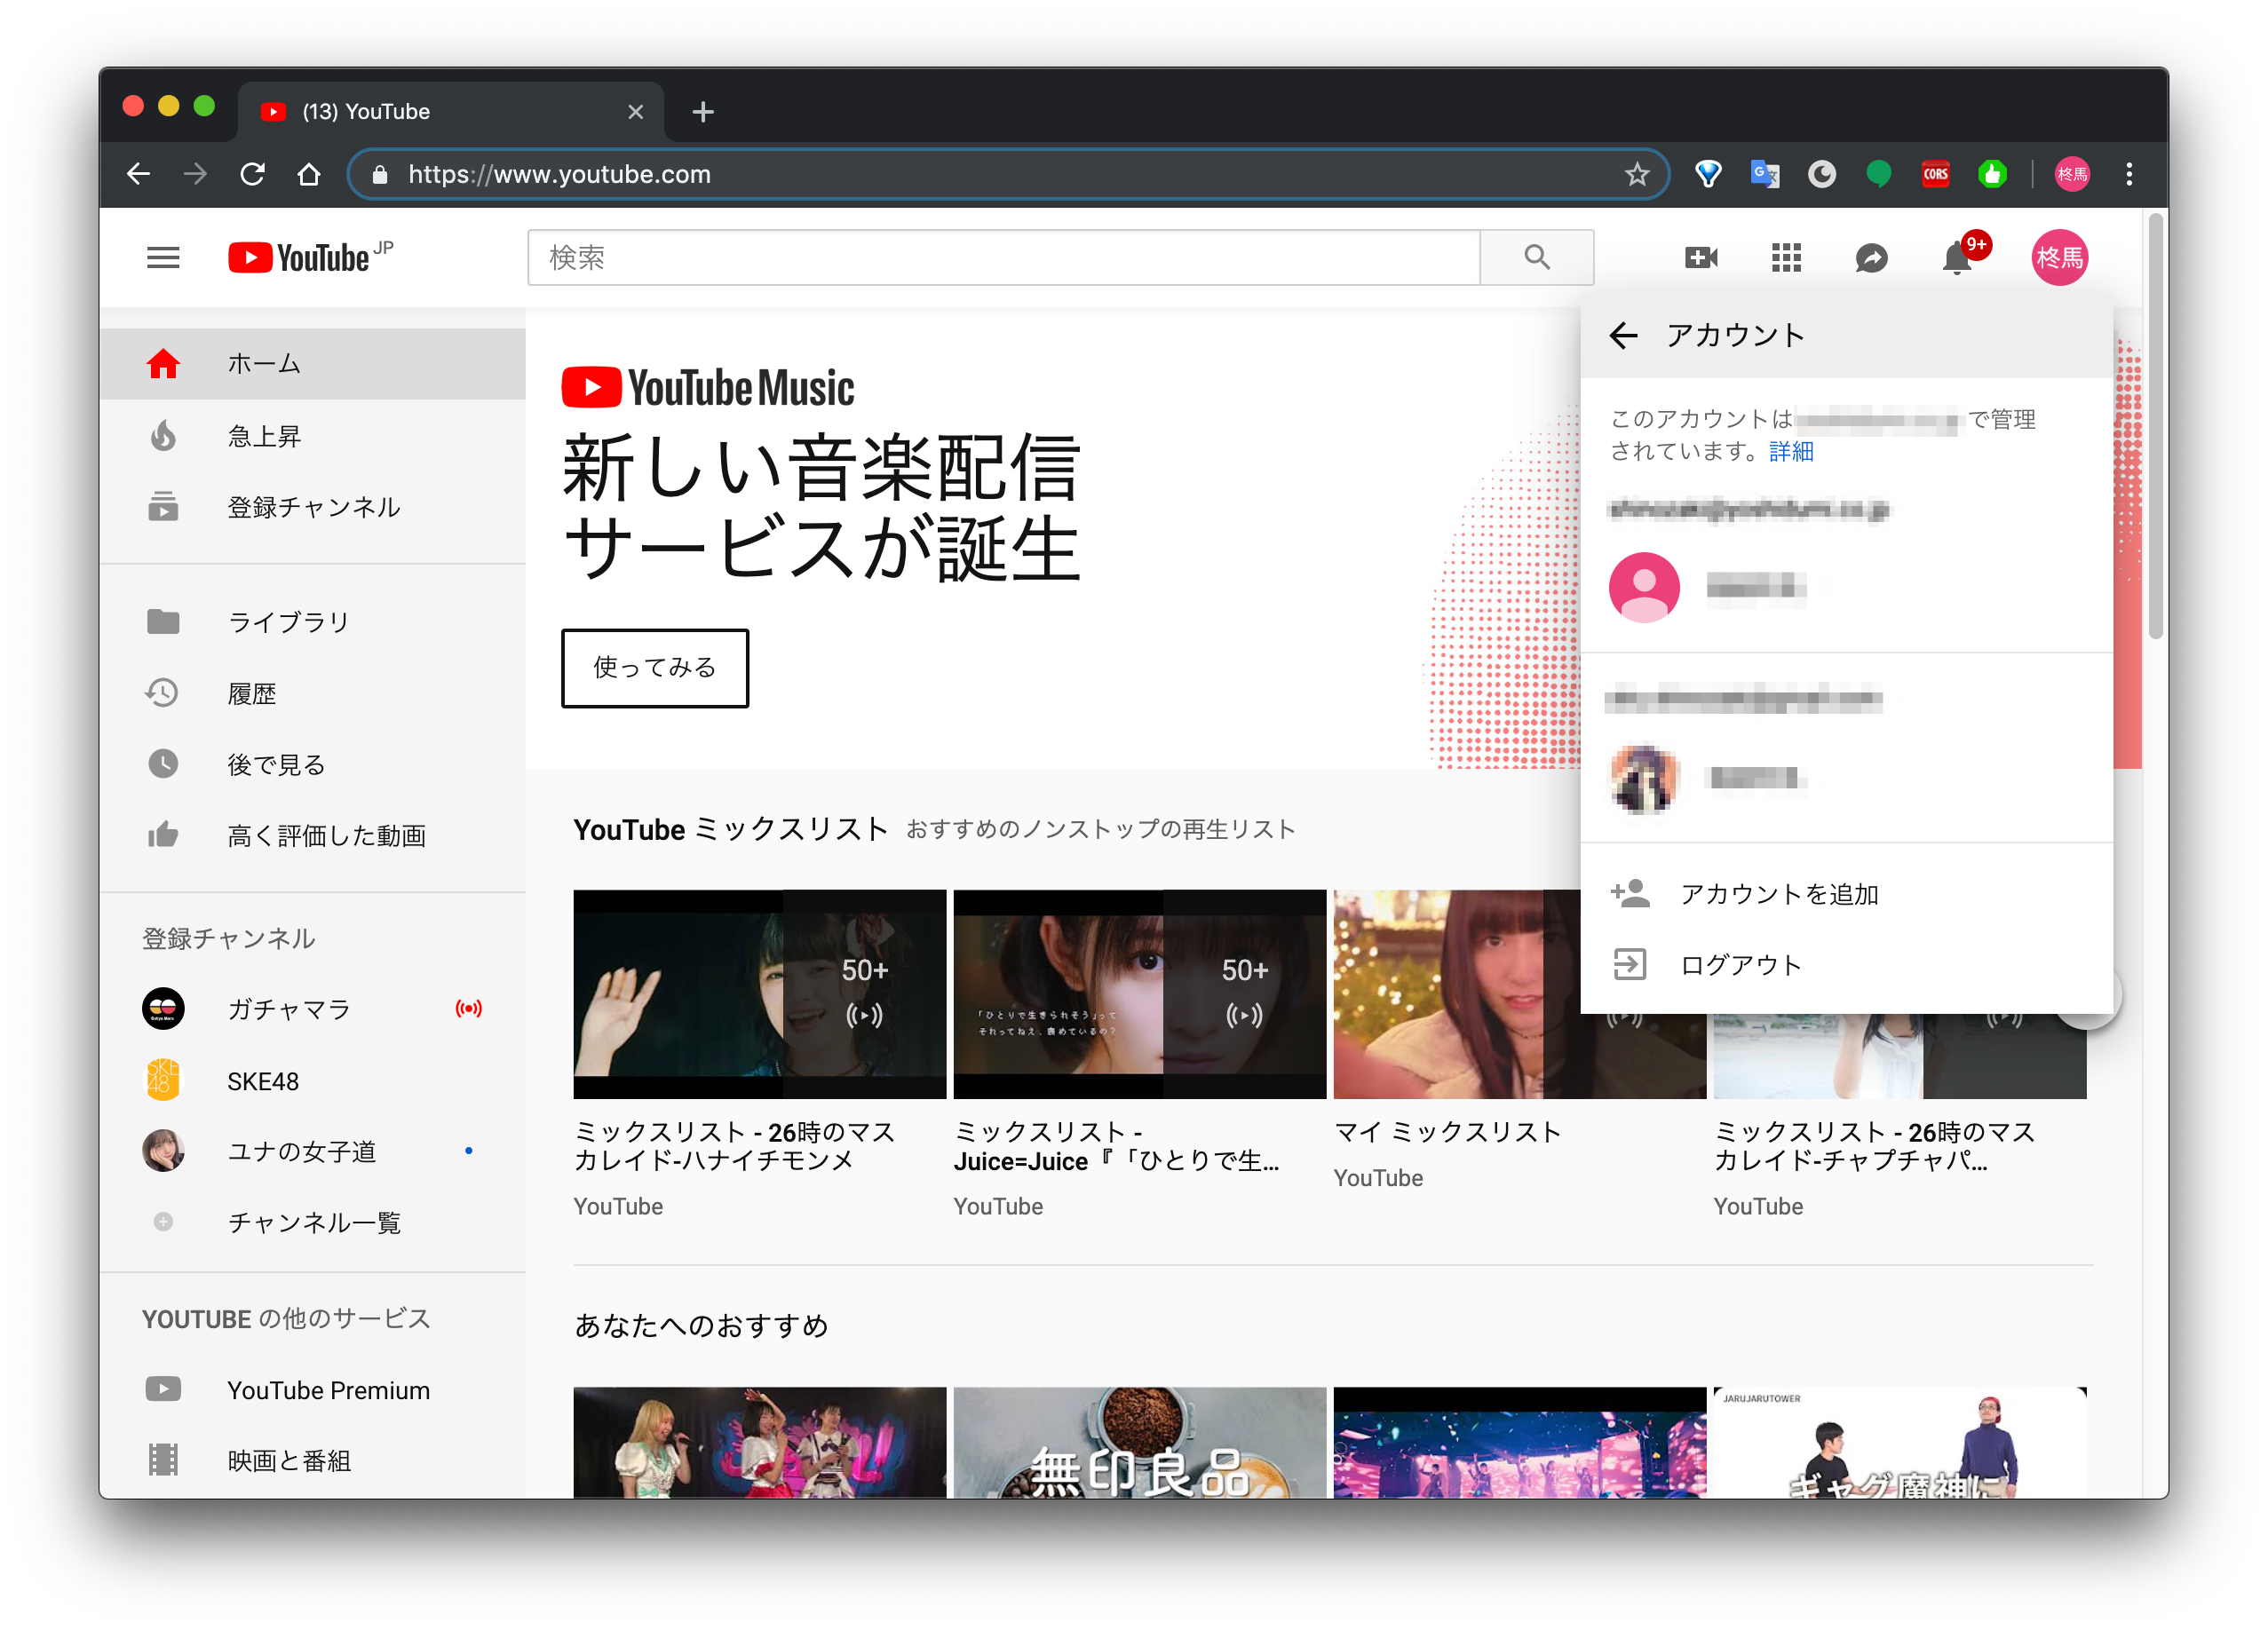Open mix title 26時のマスカレイド-チャプチャパ
Image resolution: width=2268 pixels, height=1630 pixels.
1875,1146
